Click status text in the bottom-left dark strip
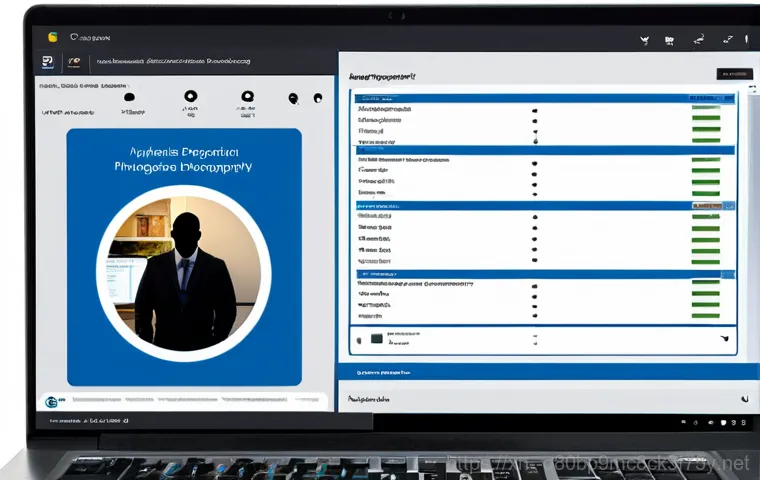The image size is (760, 480). tap(89, 421)
